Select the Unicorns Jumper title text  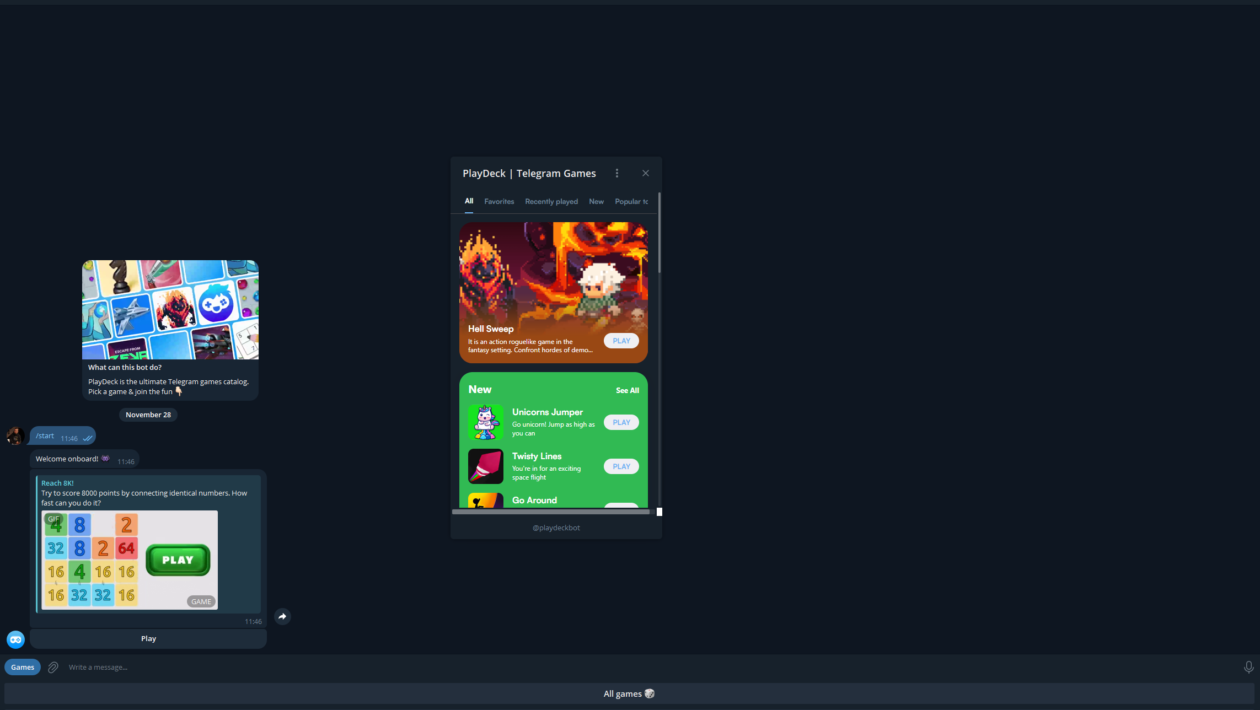coord(547,412)
